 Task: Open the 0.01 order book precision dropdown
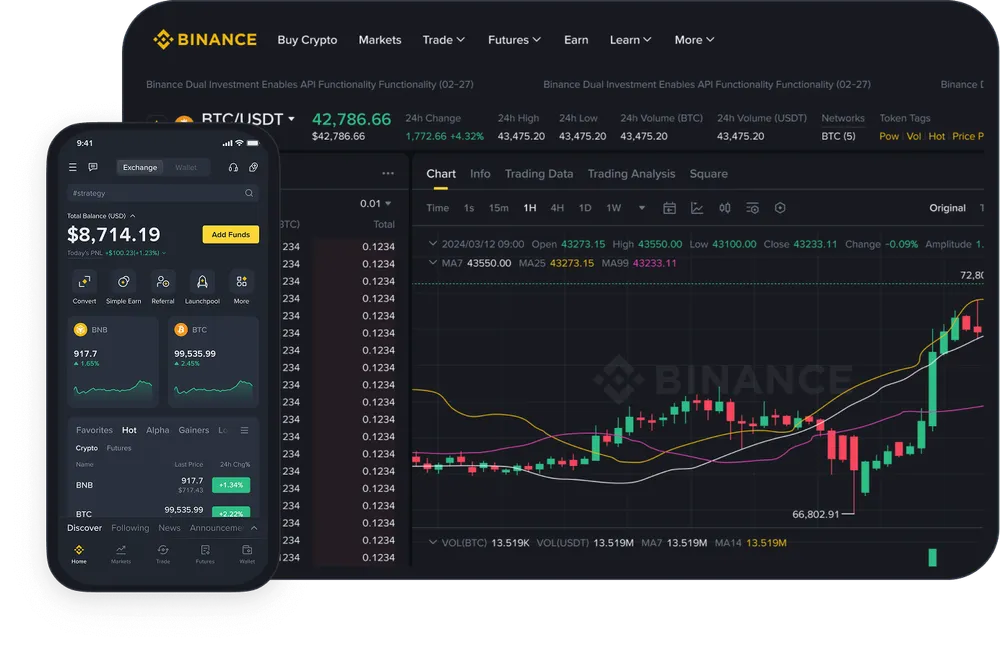click(x=376, y=203)
